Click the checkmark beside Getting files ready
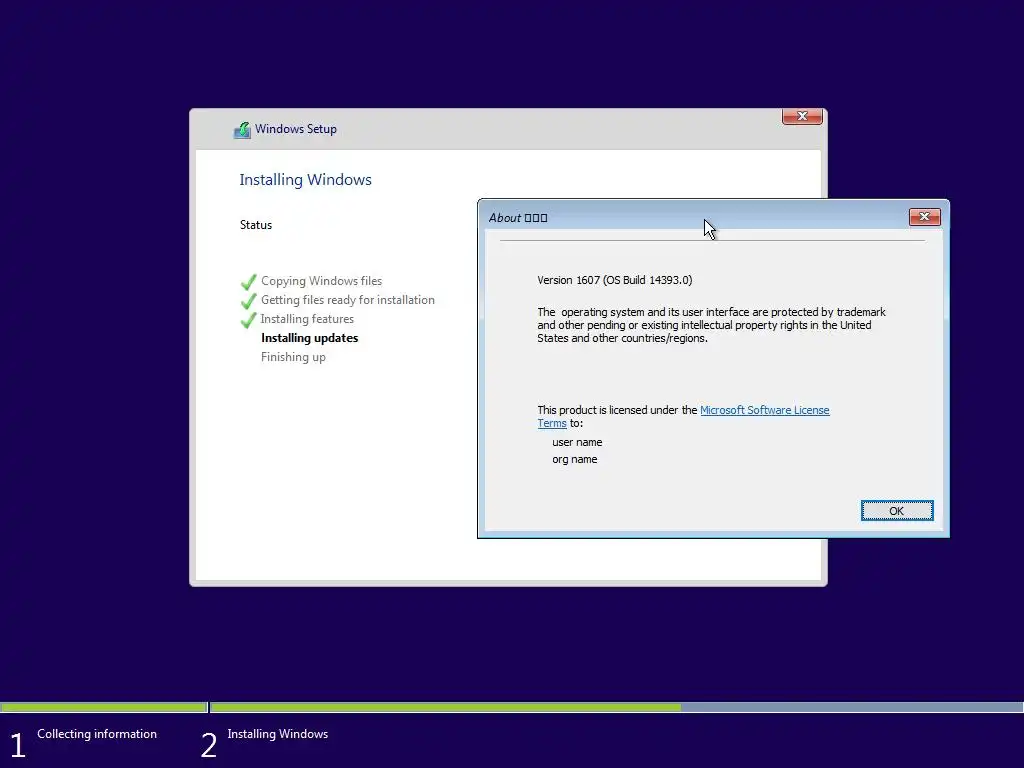The height and width of the screenshot is (768, 1024). pos(248,301)
